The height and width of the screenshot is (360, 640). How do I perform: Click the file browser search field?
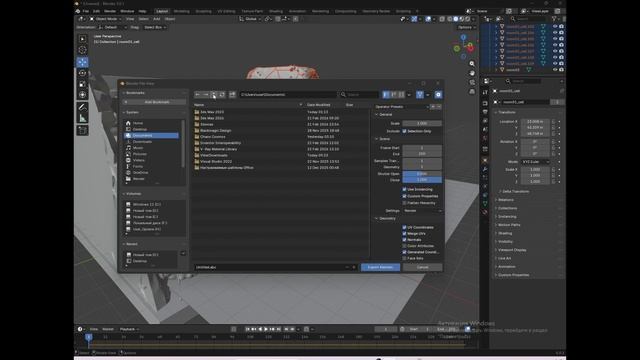[359, 95]
